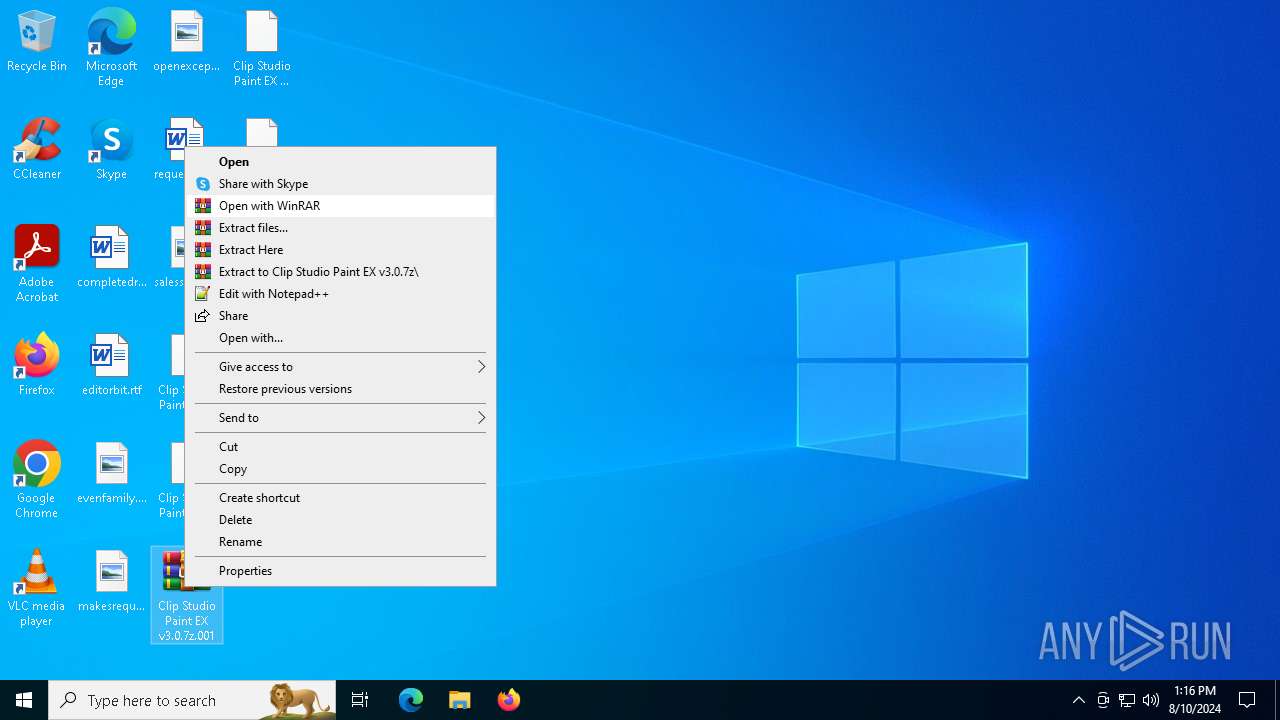Select the evenfamily... image file
This screenshot has height=720, width=1280.
coord(111,473)
